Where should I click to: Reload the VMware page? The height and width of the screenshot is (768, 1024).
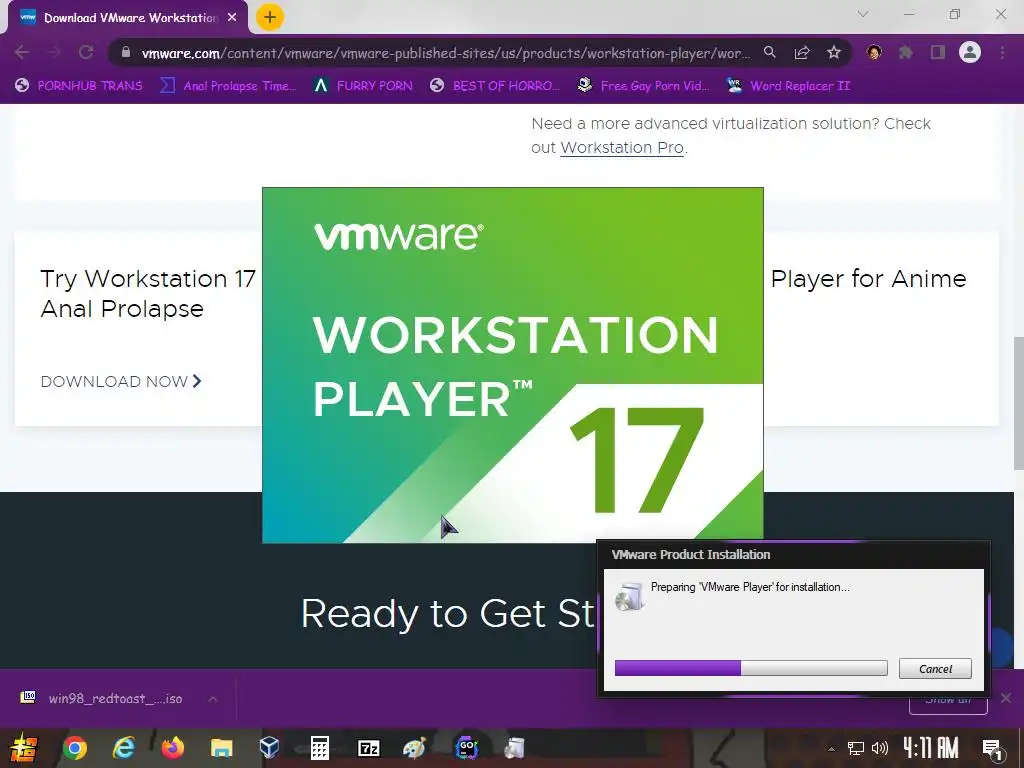click(86, 52)
